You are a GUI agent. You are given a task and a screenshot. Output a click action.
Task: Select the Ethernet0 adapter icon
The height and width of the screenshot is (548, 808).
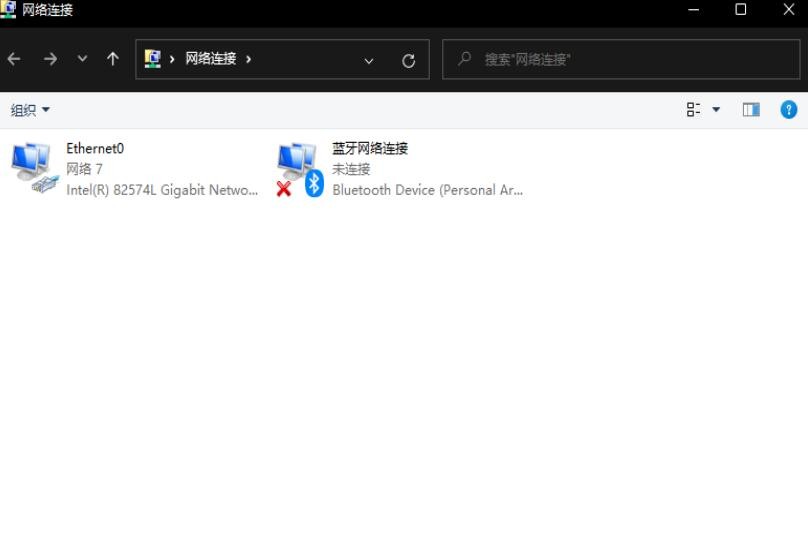point(35,168)
